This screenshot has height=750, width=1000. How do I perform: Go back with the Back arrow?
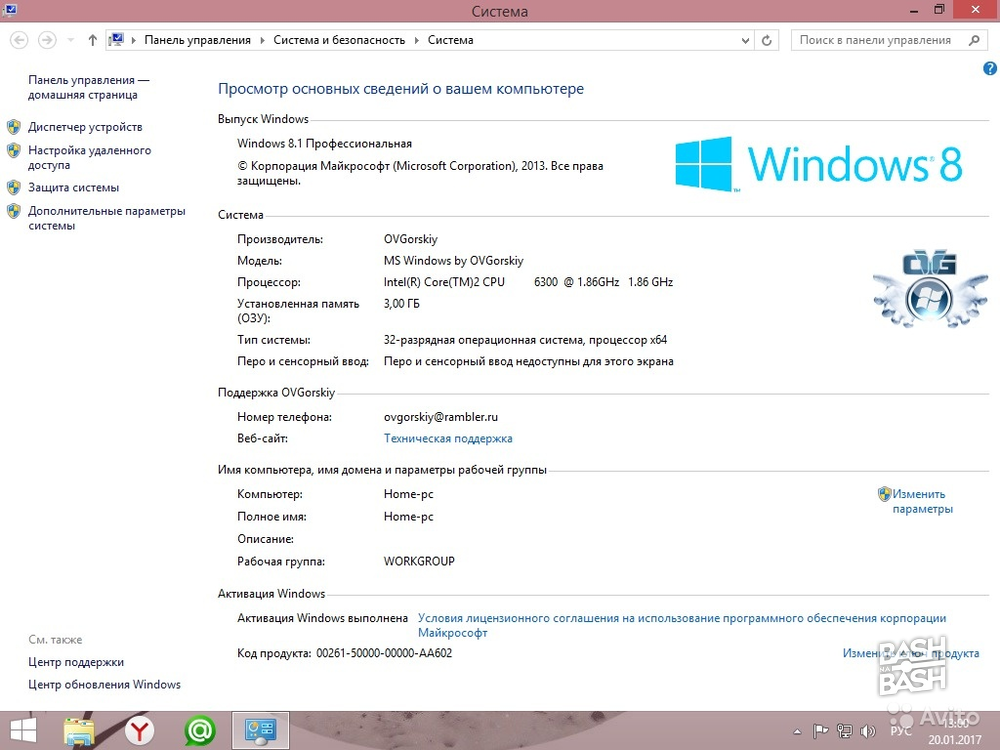point(19,40)
